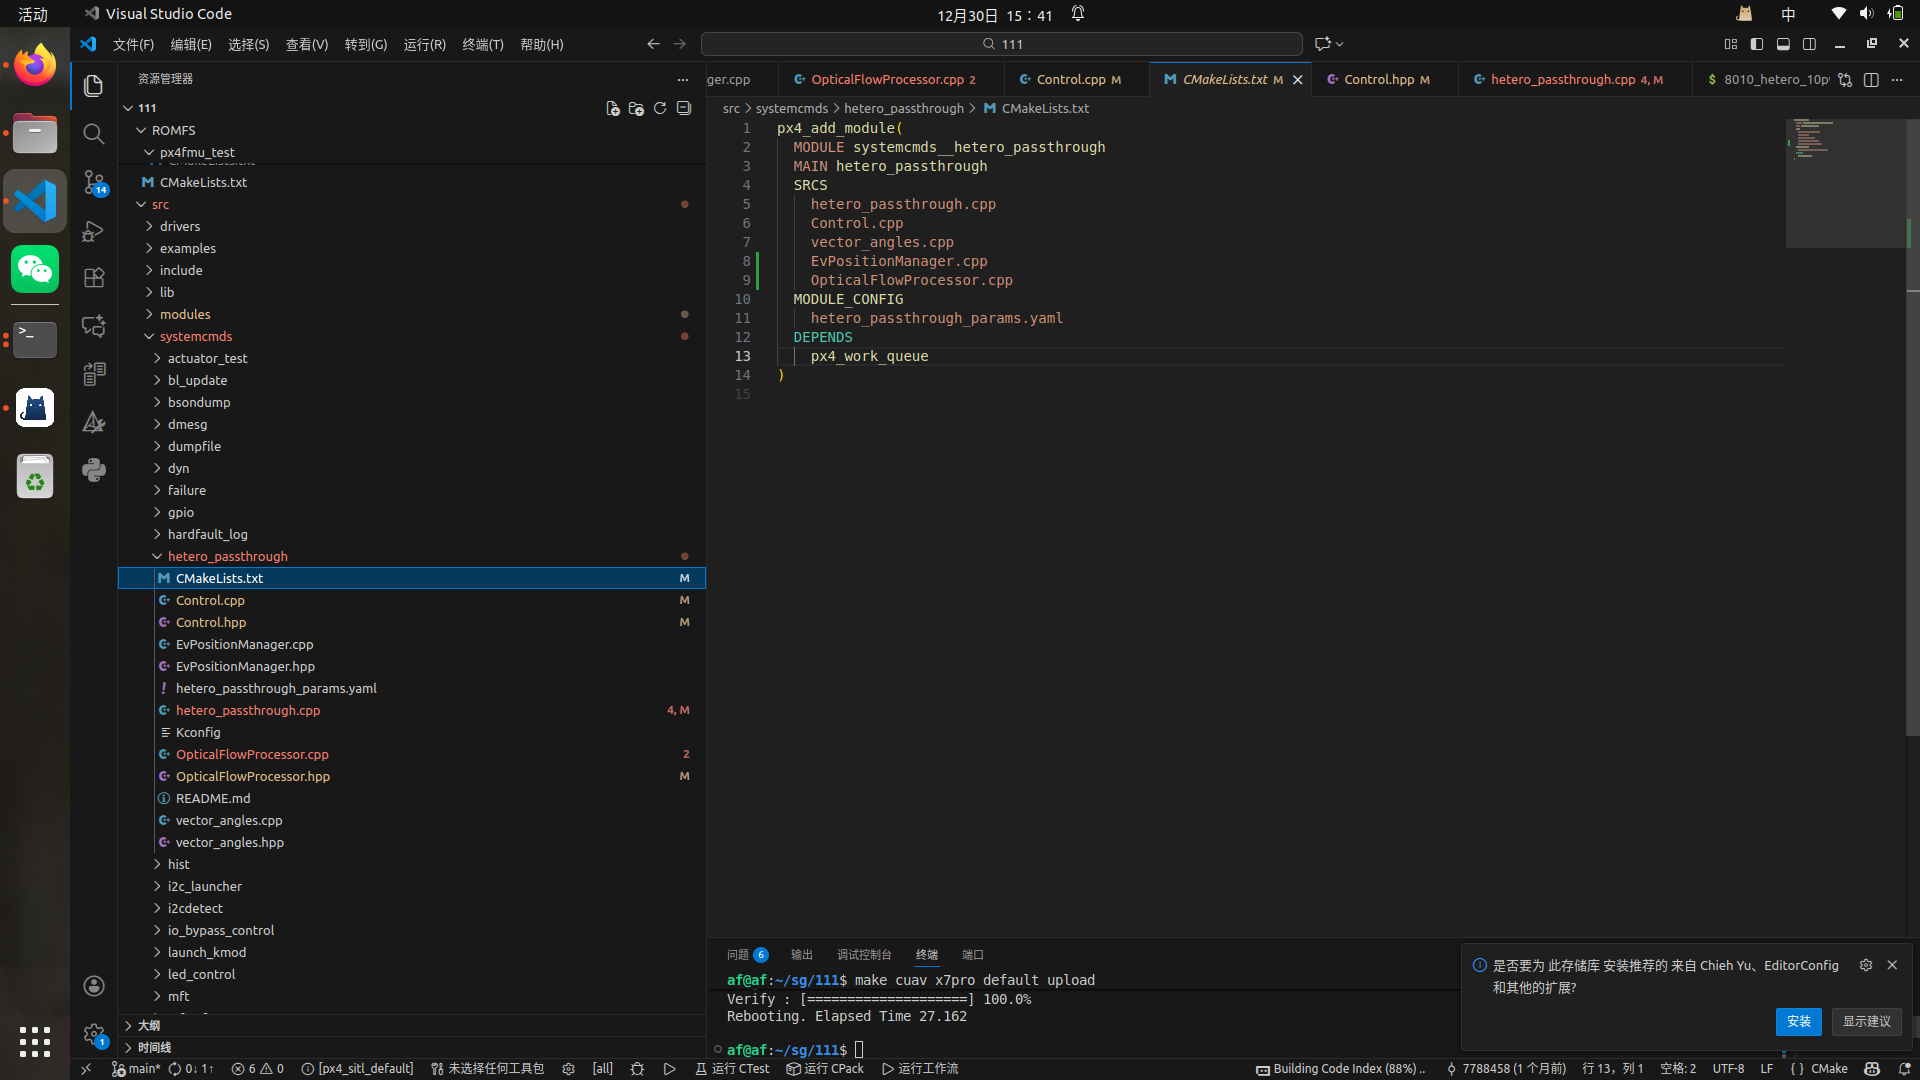This screenshot has width=1920, height=1080.
Task: Open the 终端(T) menu
Action: click(482, 44)
